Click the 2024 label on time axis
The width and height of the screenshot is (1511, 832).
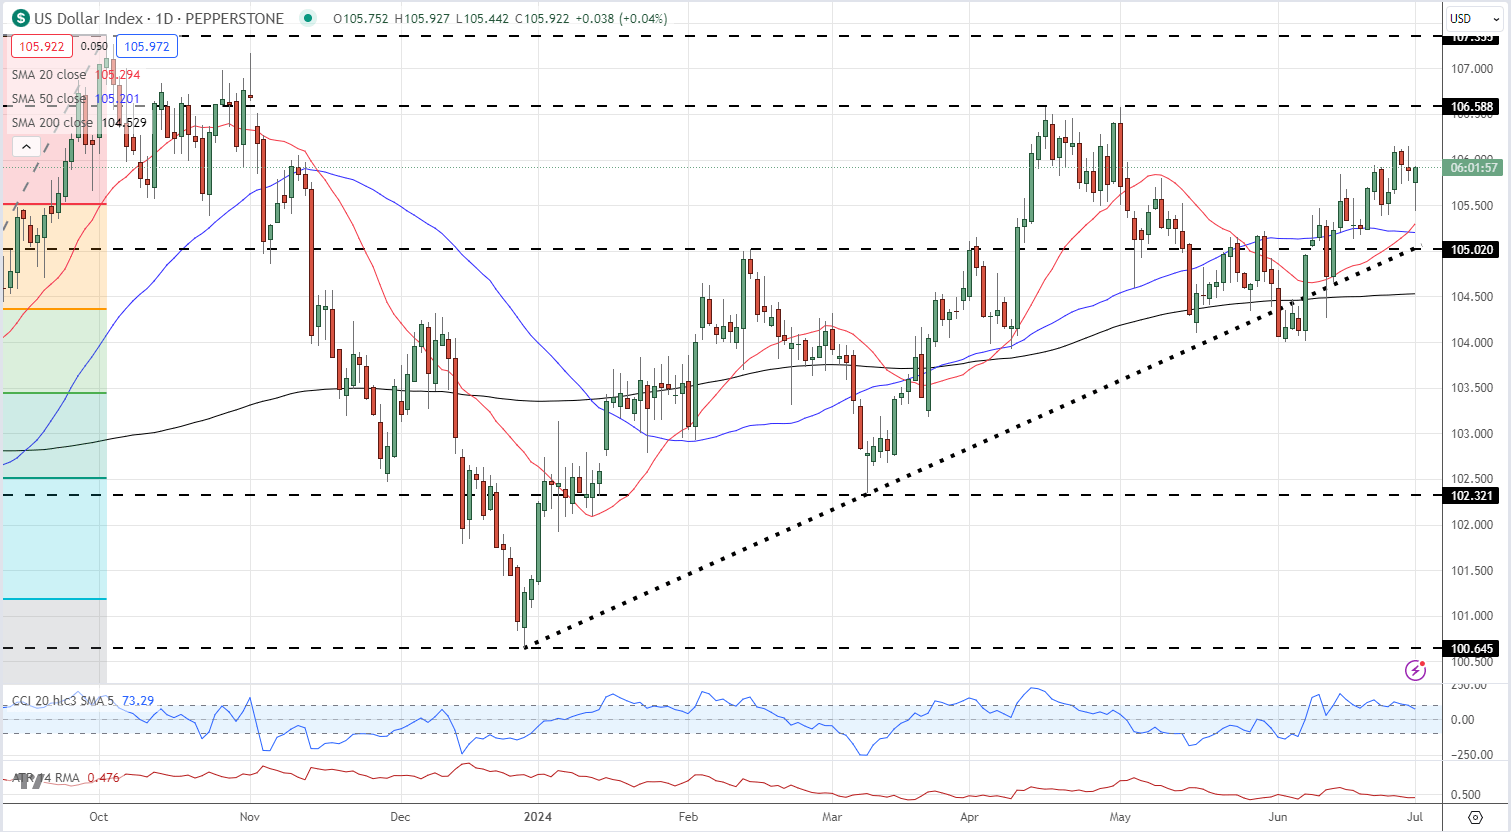538,816
